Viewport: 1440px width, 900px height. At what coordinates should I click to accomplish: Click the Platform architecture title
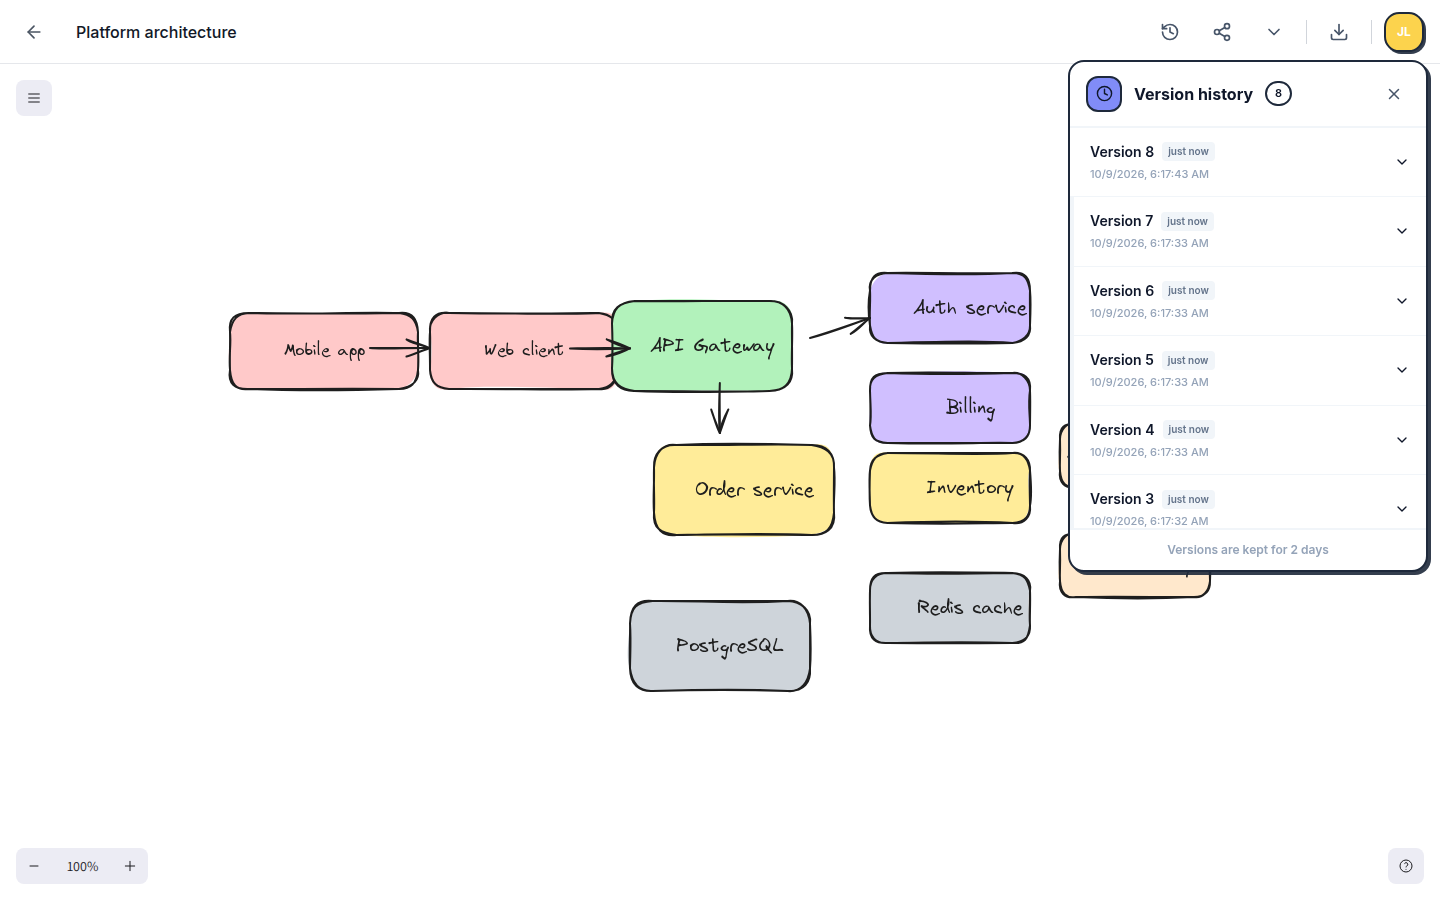pyautogui.click(x=156, y=32)
